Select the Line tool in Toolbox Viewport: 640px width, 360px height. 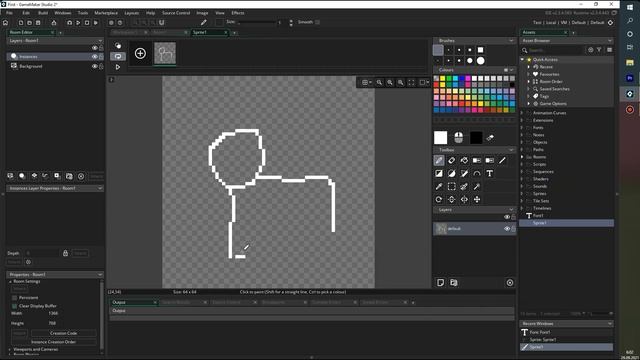502,160
